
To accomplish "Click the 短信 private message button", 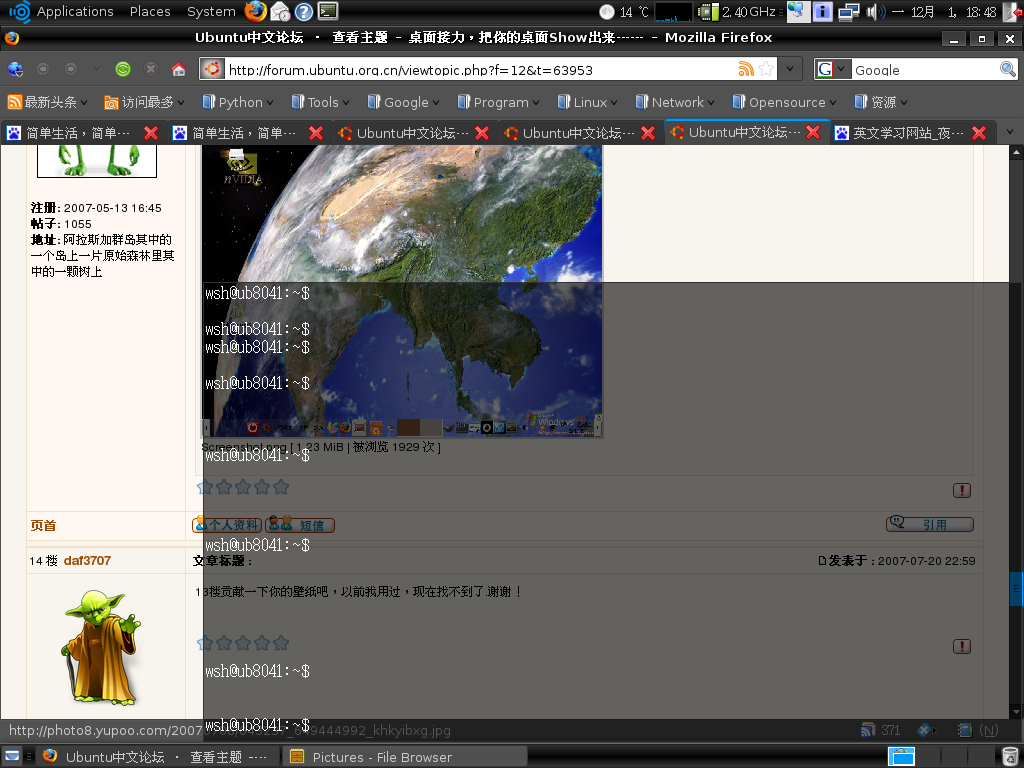I will [300, 525].
